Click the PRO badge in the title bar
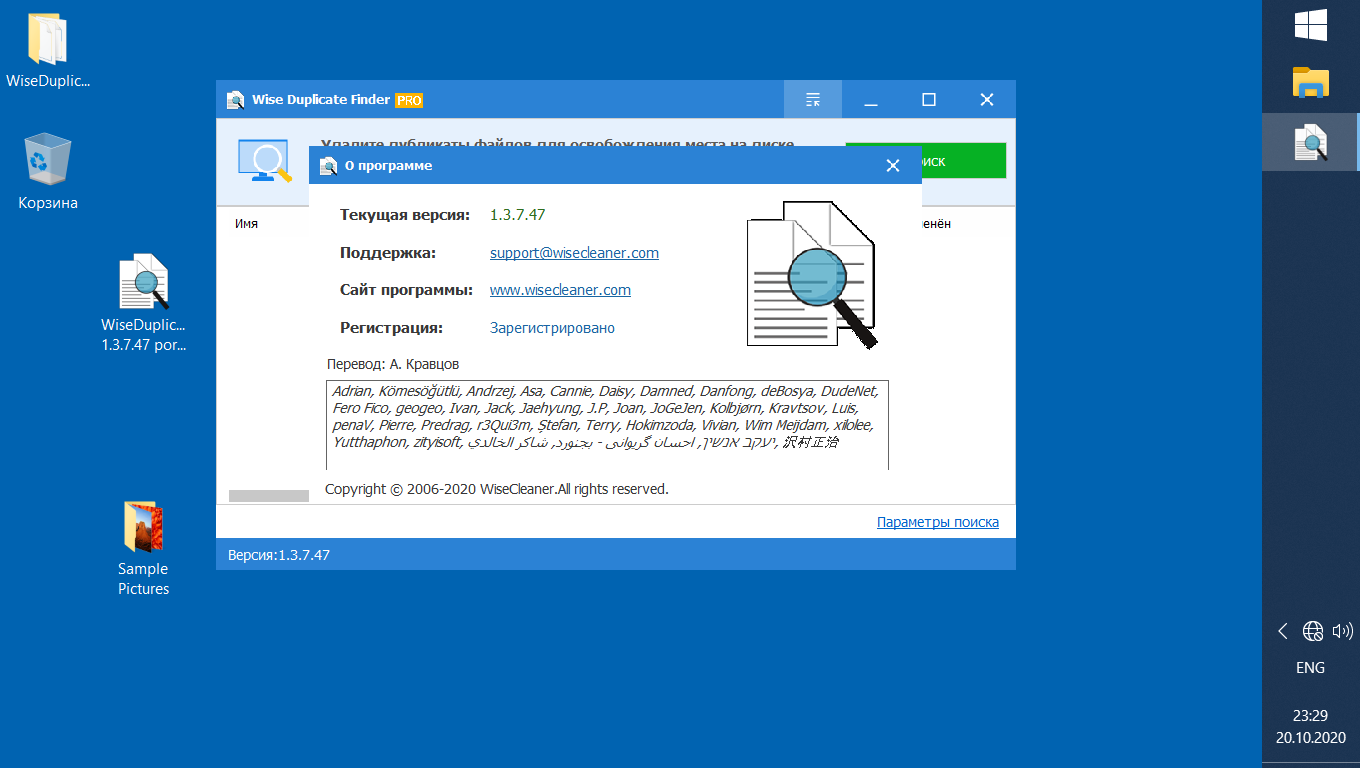Image resolution: width=1360 pixels, height=768 pixels. click(409, 100)
